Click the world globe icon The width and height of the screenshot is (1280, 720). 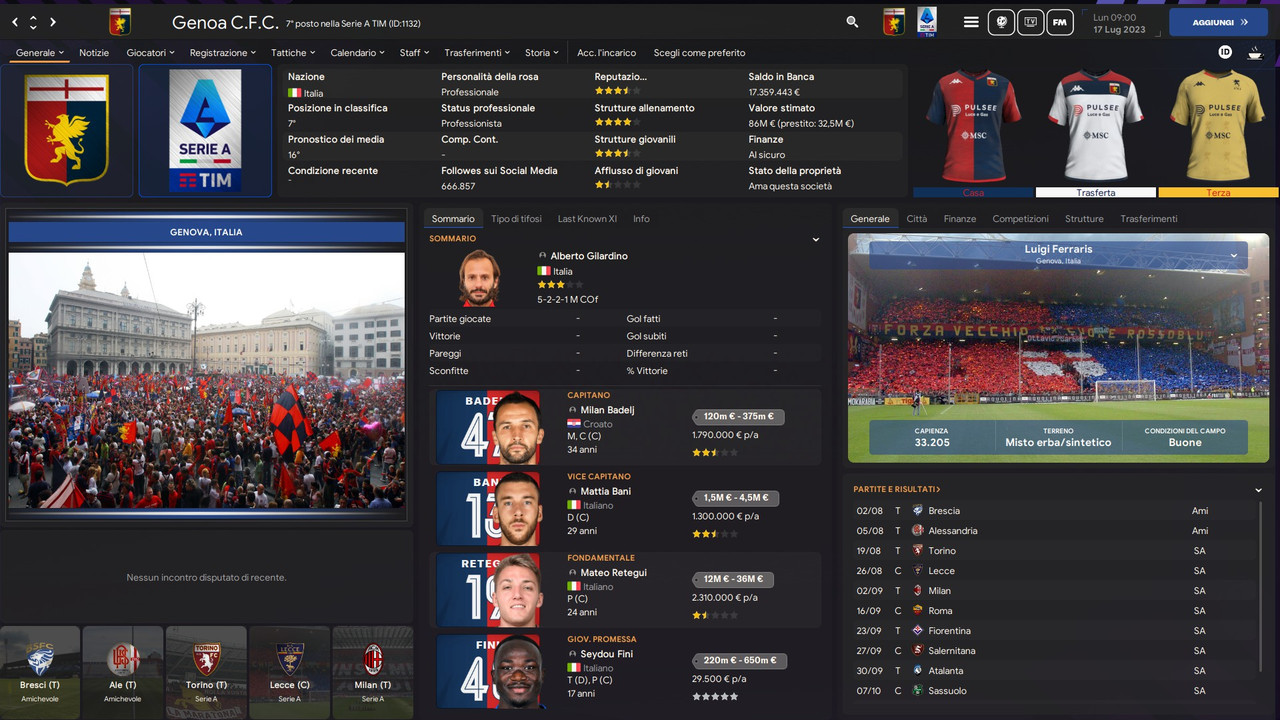click(x=1000, y=21)
